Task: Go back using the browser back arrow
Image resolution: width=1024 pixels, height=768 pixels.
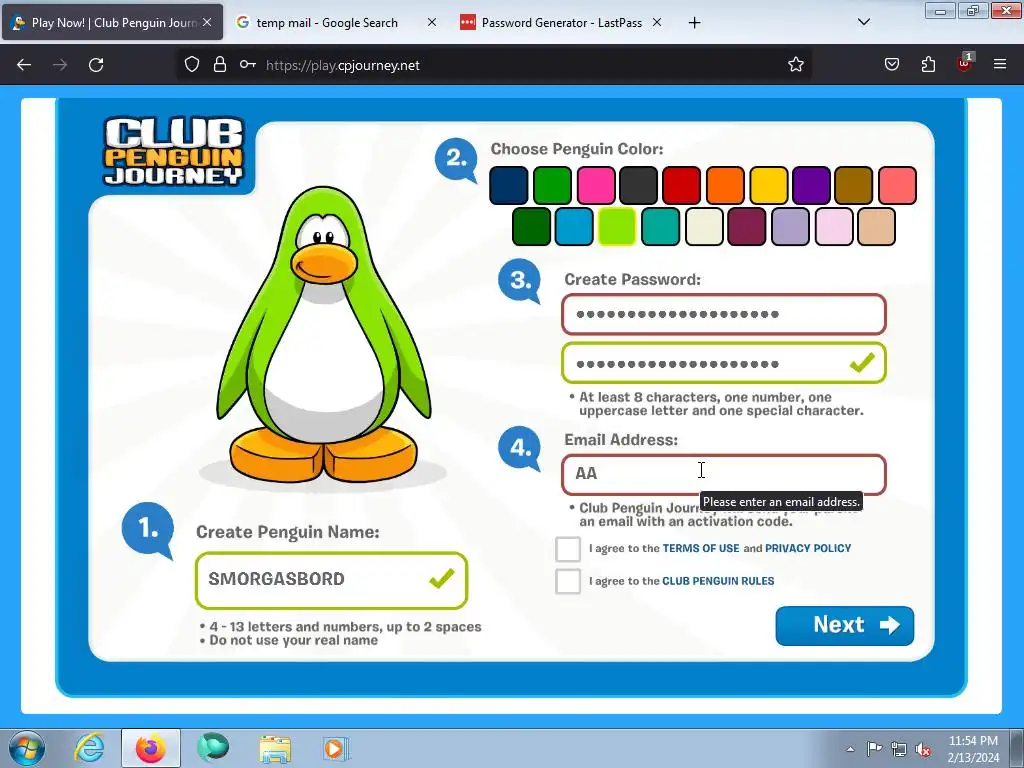Action: click(24, 65)
